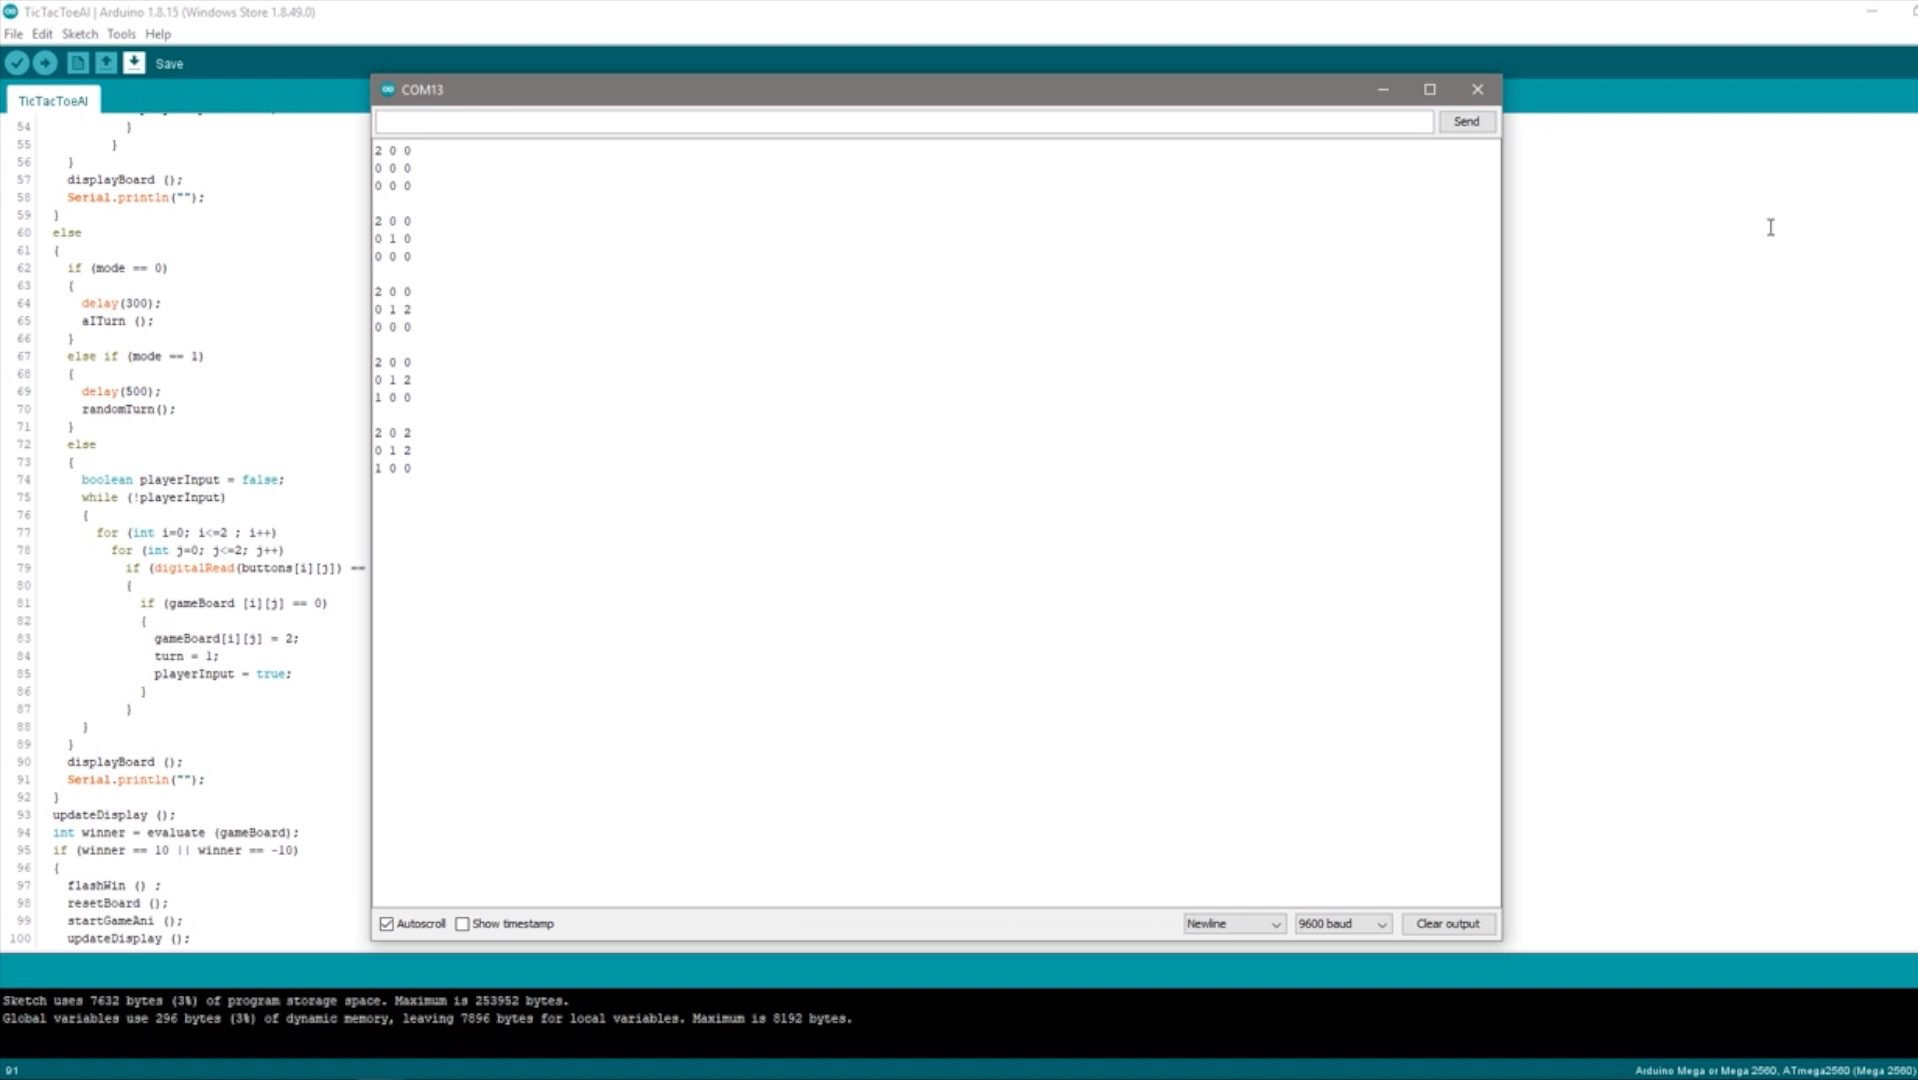Click the serial monitor text input field

pyautogui.click(x=904, y=122)
